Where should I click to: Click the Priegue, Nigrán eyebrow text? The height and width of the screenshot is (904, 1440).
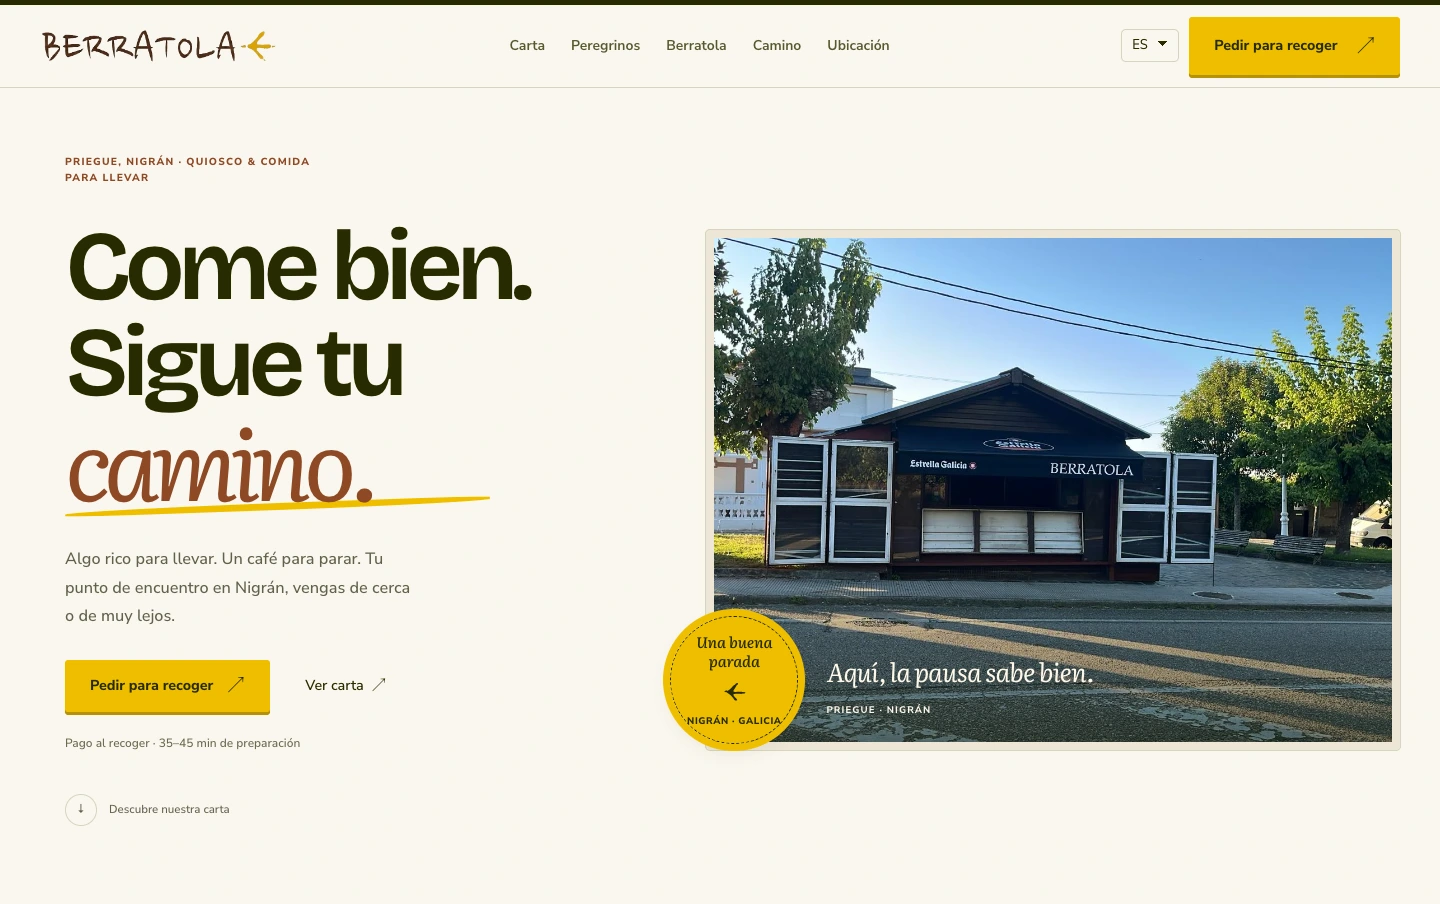tap(187, 169)
